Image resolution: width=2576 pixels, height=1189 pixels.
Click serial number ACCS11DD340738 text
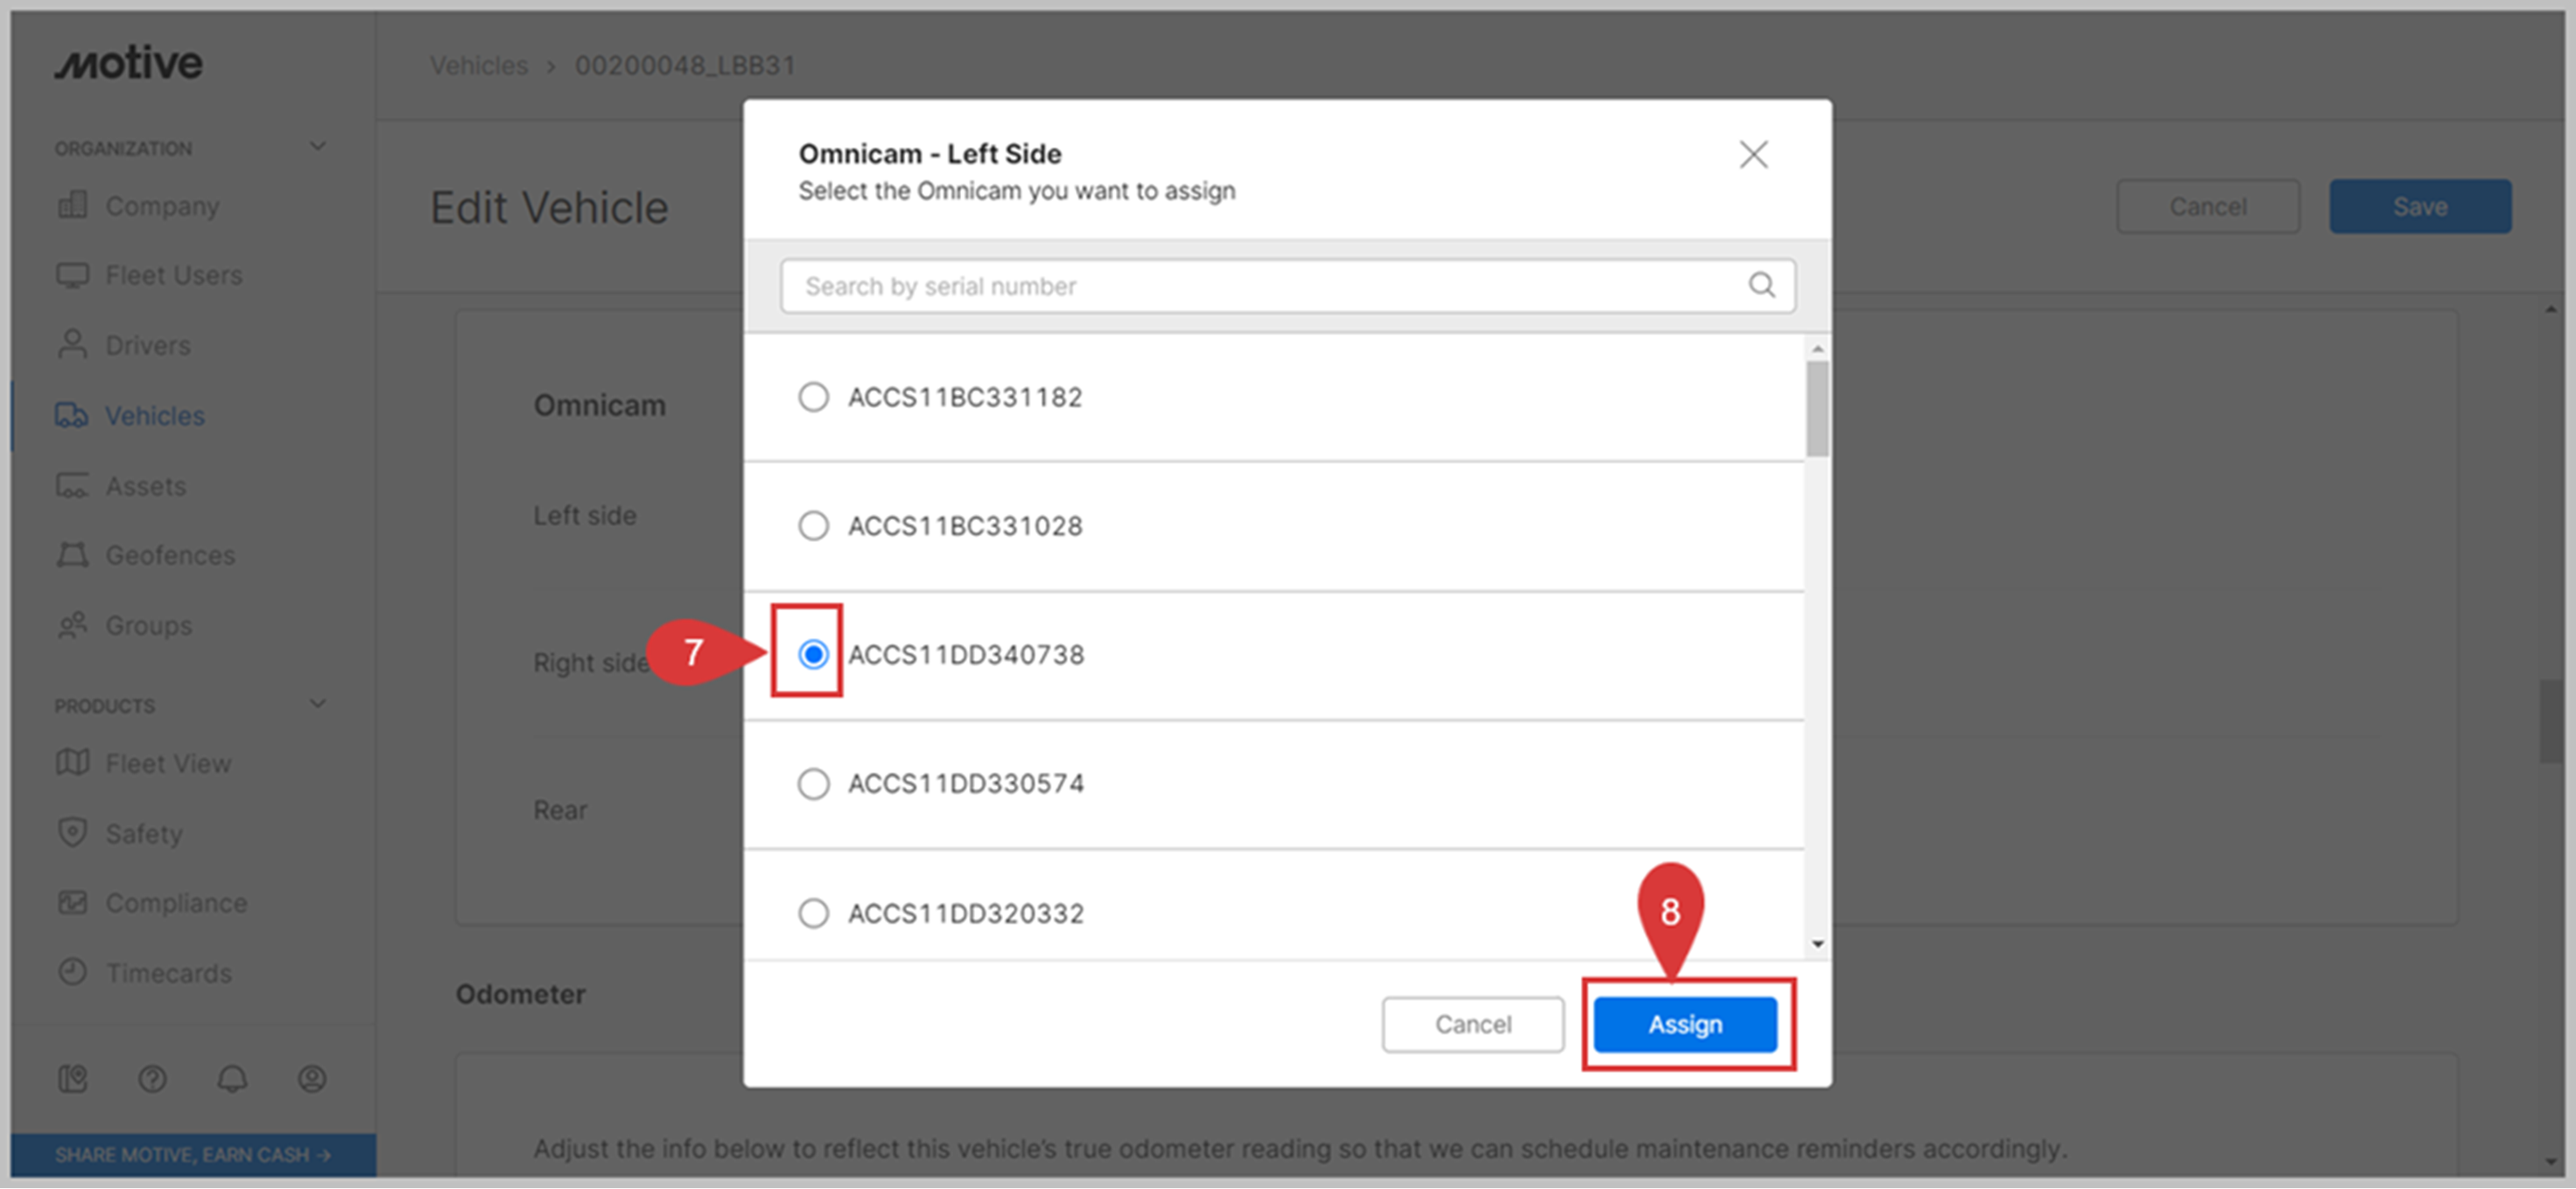pyautogui.click(x=966, y=654)
